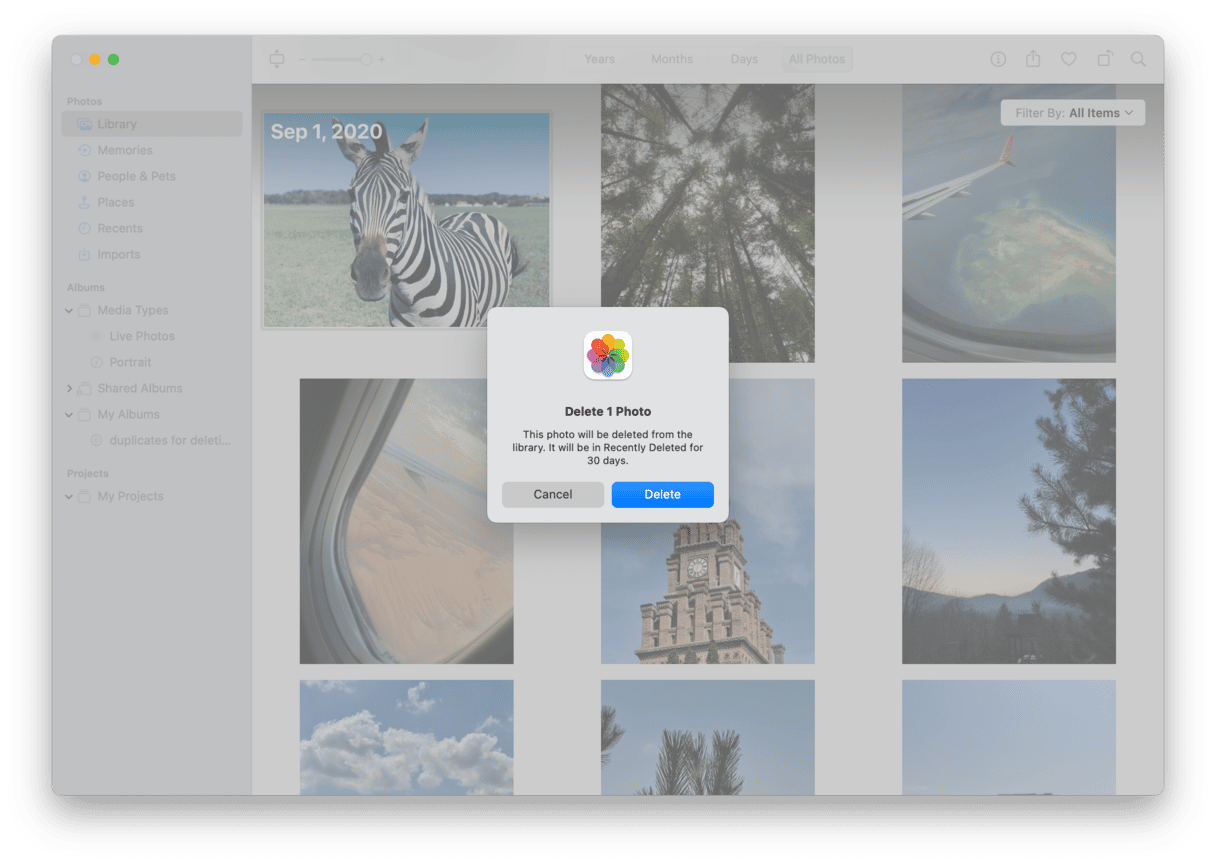1216x864 pixels.
Task: Click the Favorite heart icon
Action: 1068,59
